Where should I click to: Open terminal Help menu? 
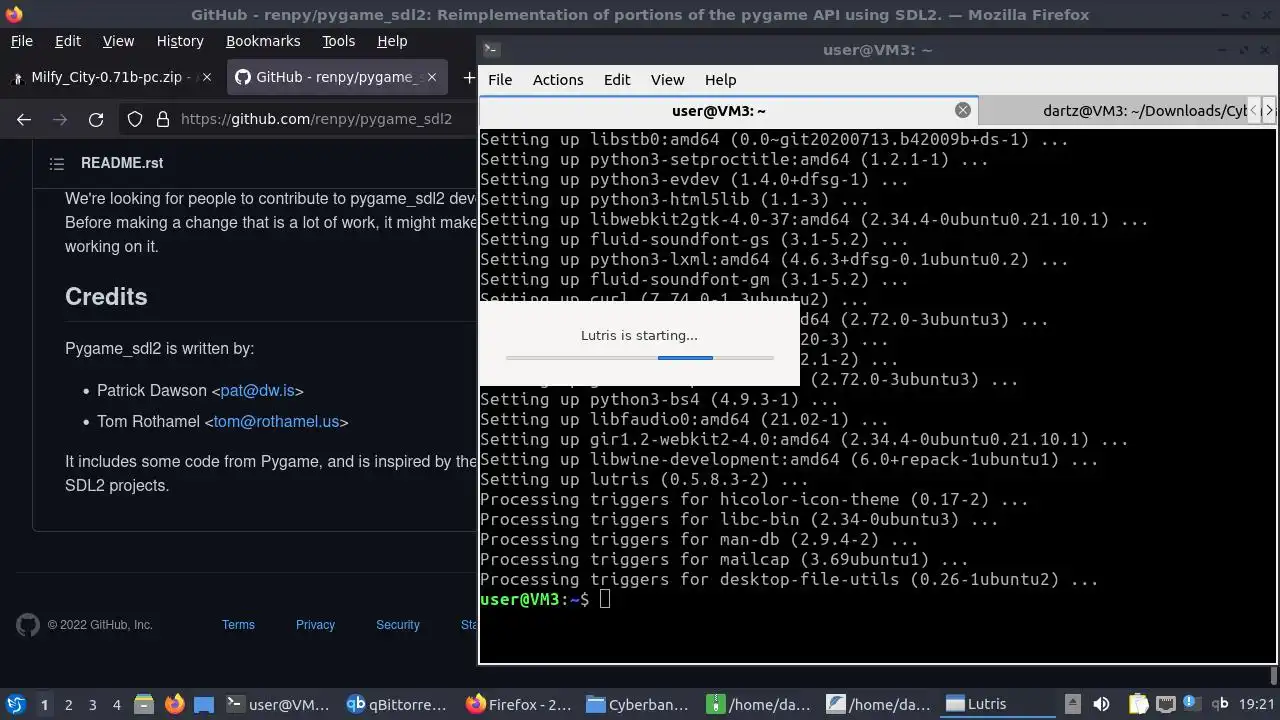(720, 80)
